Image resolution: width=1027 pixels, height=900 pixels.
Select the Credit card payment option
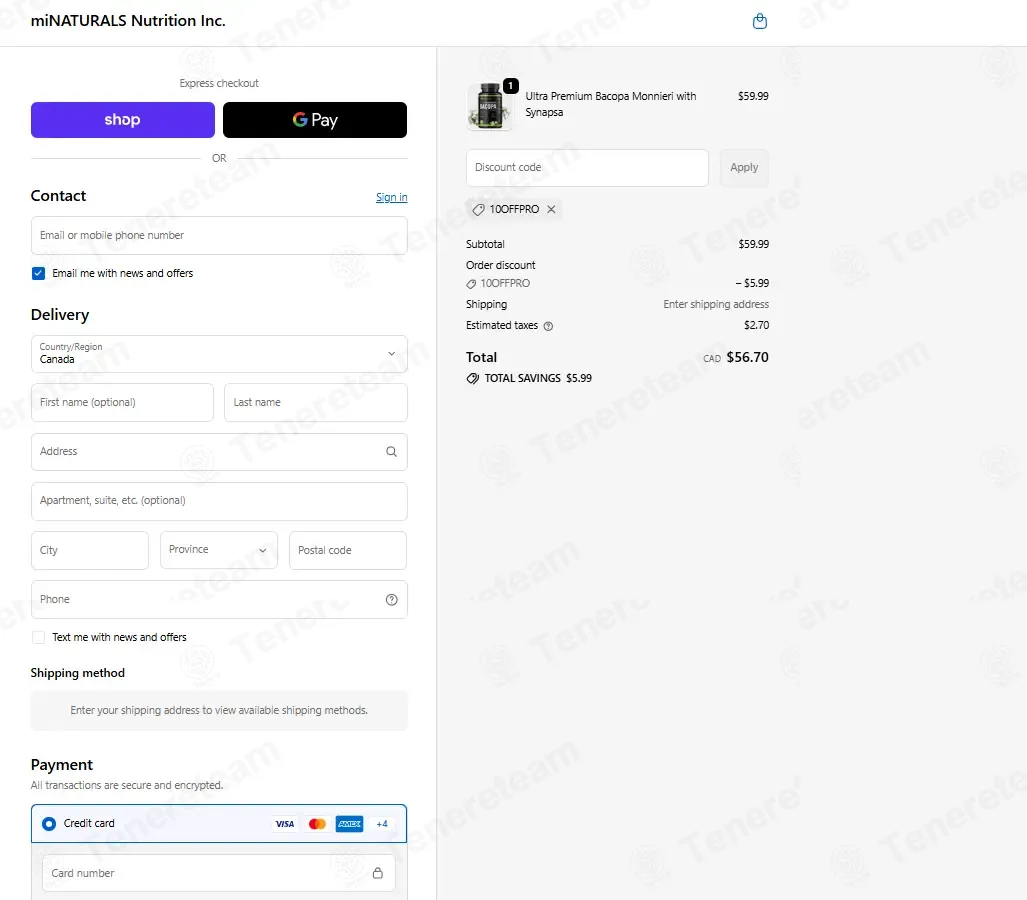pos(49,824)
